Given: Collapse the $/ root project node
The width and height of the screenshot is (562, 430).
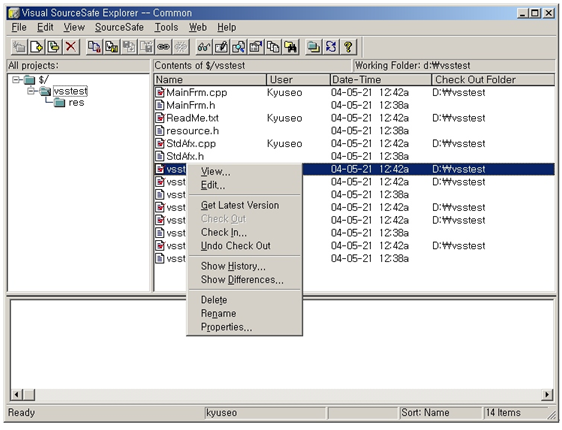Looking at the screenshot, I should tap(16, 80).
